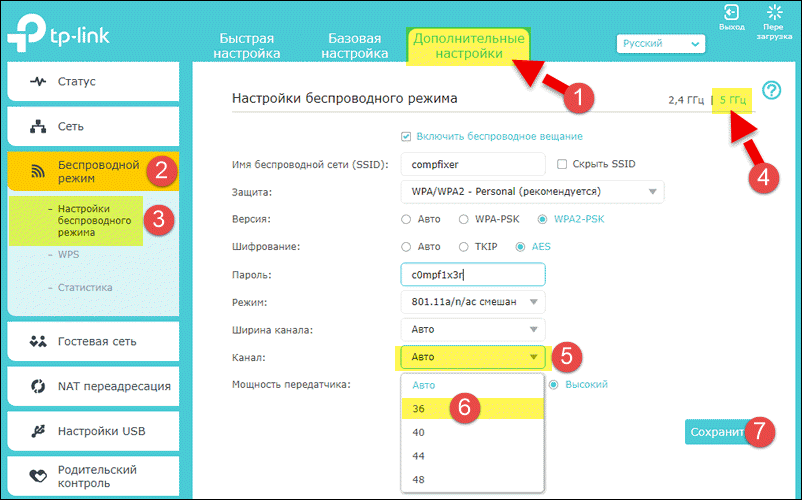Click the Настройки USB plug icon
The width and height of the screenshot is (802, 500).
[x=38, y=431]
